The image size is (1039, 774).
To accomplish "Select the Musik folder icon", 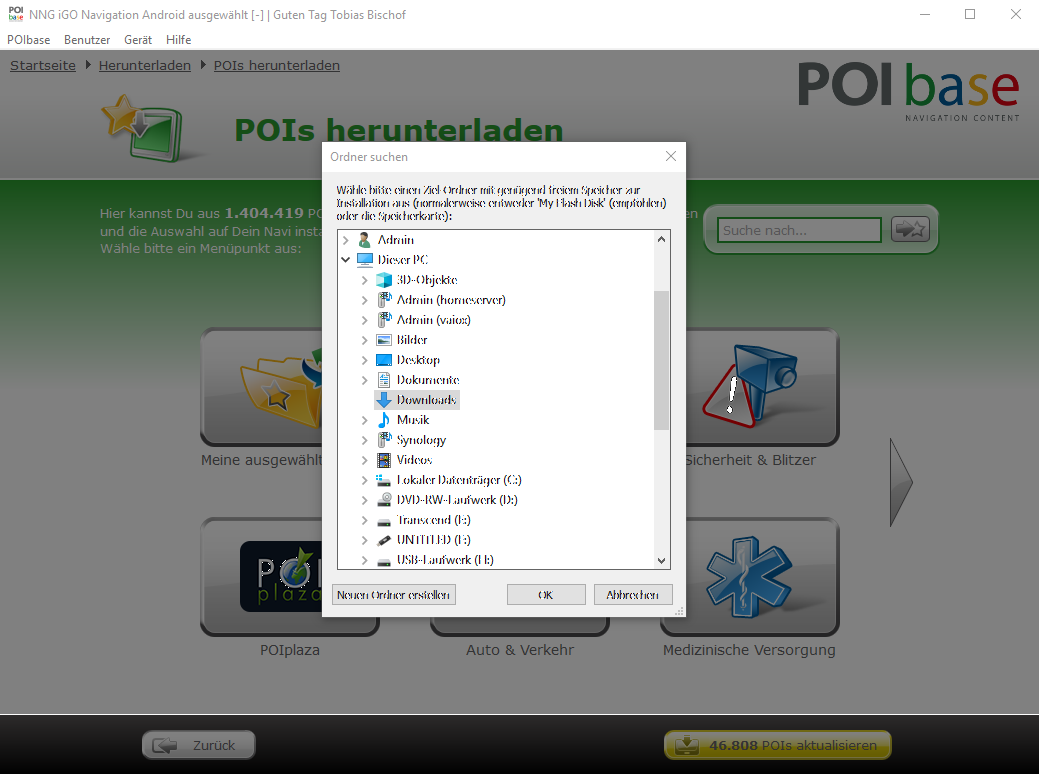I will pos(384,420).
